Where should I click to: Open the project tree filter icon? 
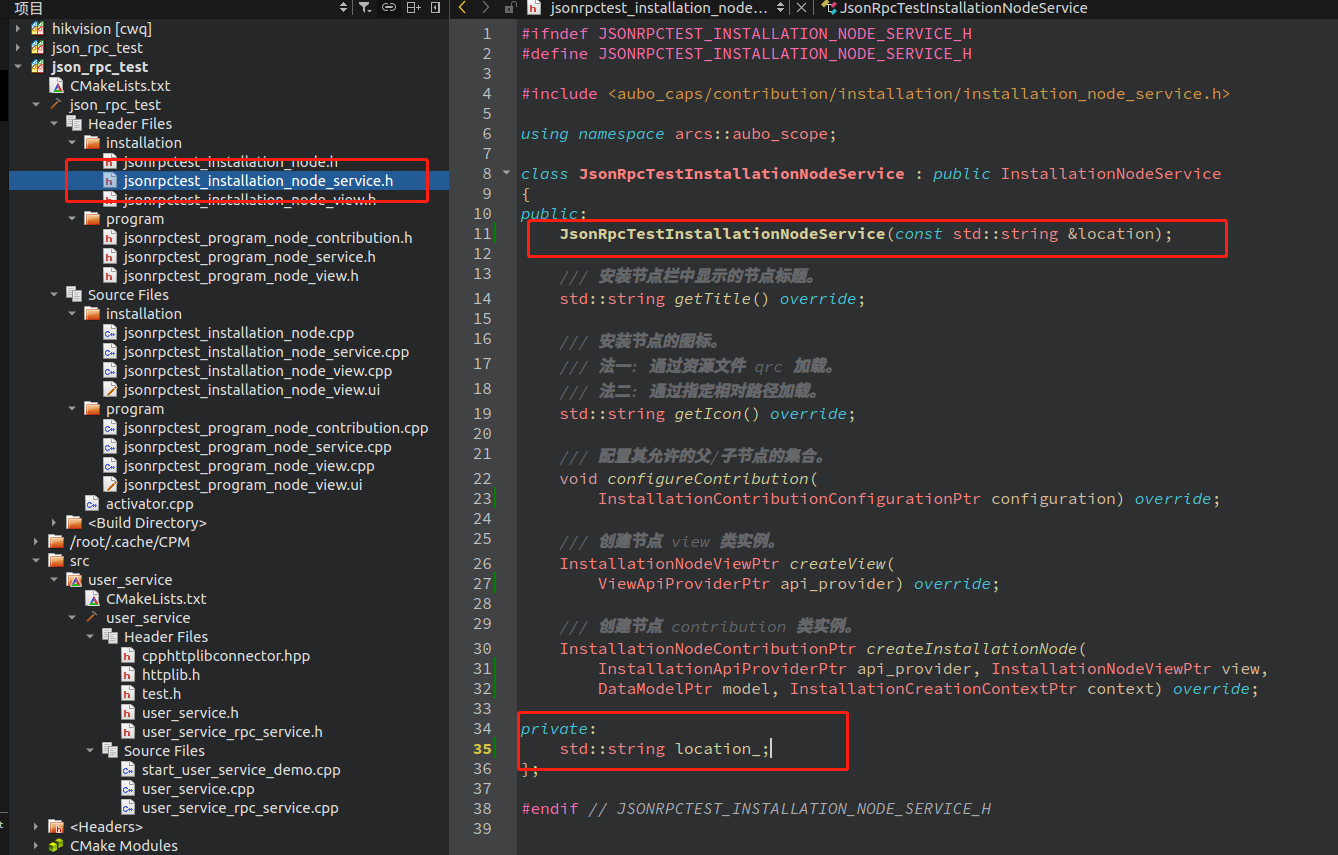click(365, 8)
